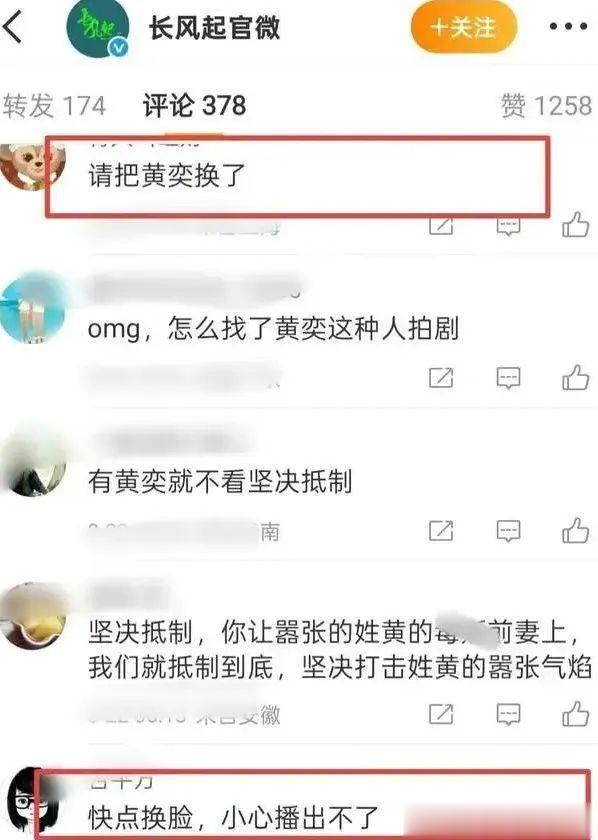
Task: Reply to the 有黄奕就不看坚决抵制 comment
Action: [x=508, y=531]
